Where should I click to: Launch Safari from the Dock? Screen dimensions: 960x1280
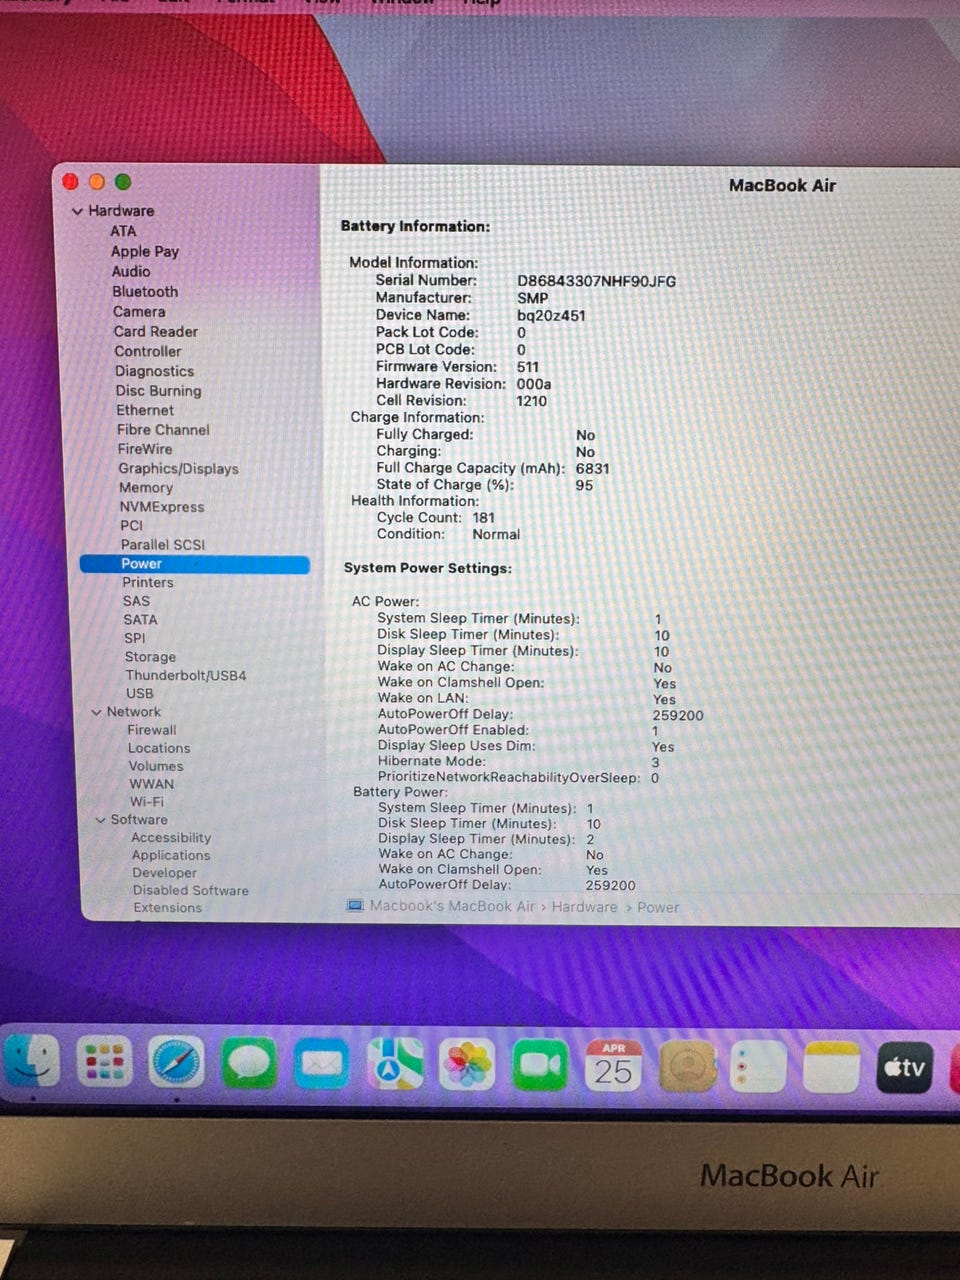point(177,1062)
